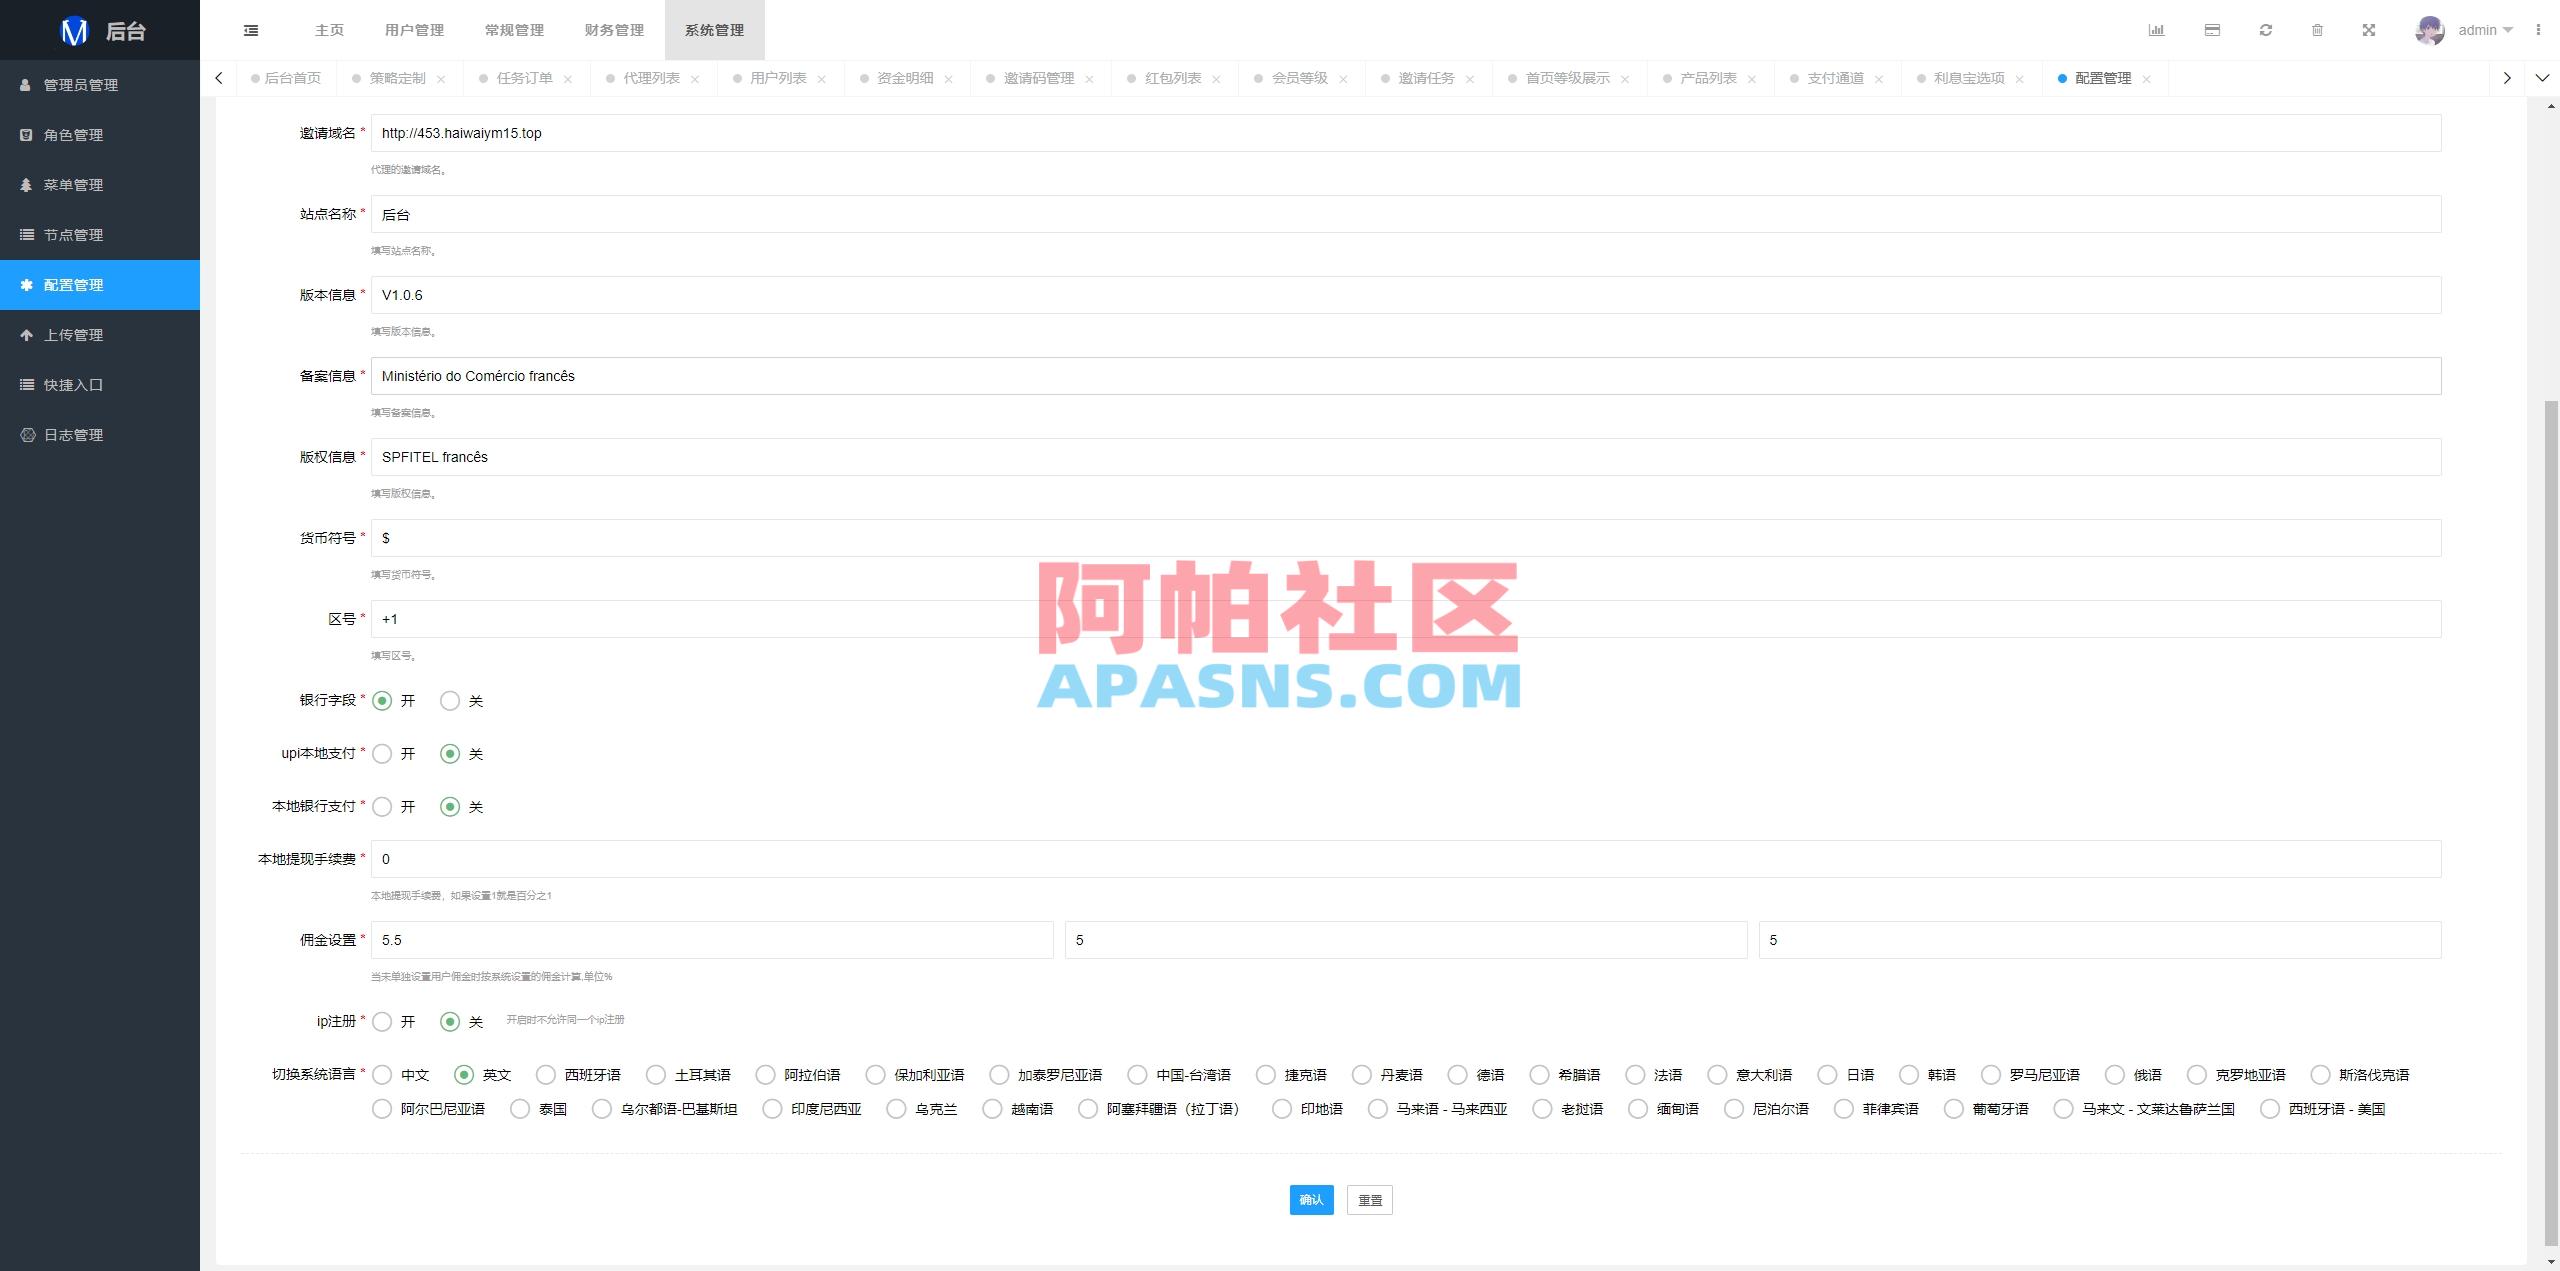Collapse the sidebar with the hamburger icon
Image resolution: width=2560 pixels, height=1271 pixels.
(x=251, y=30)
